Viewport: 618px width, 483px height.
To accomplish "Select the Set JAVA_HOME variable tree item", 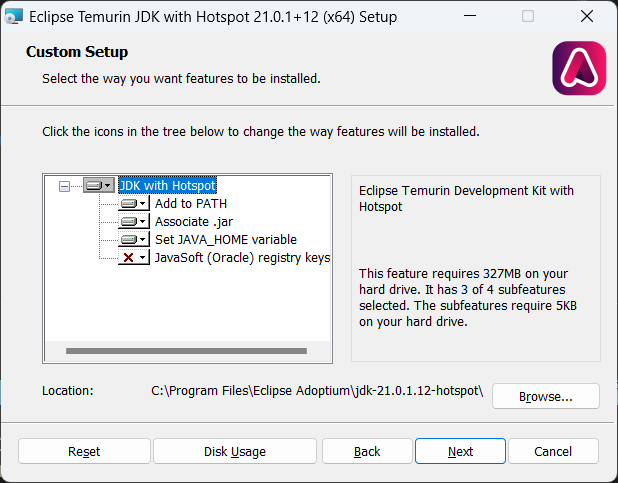I will (x=226, y=239).
